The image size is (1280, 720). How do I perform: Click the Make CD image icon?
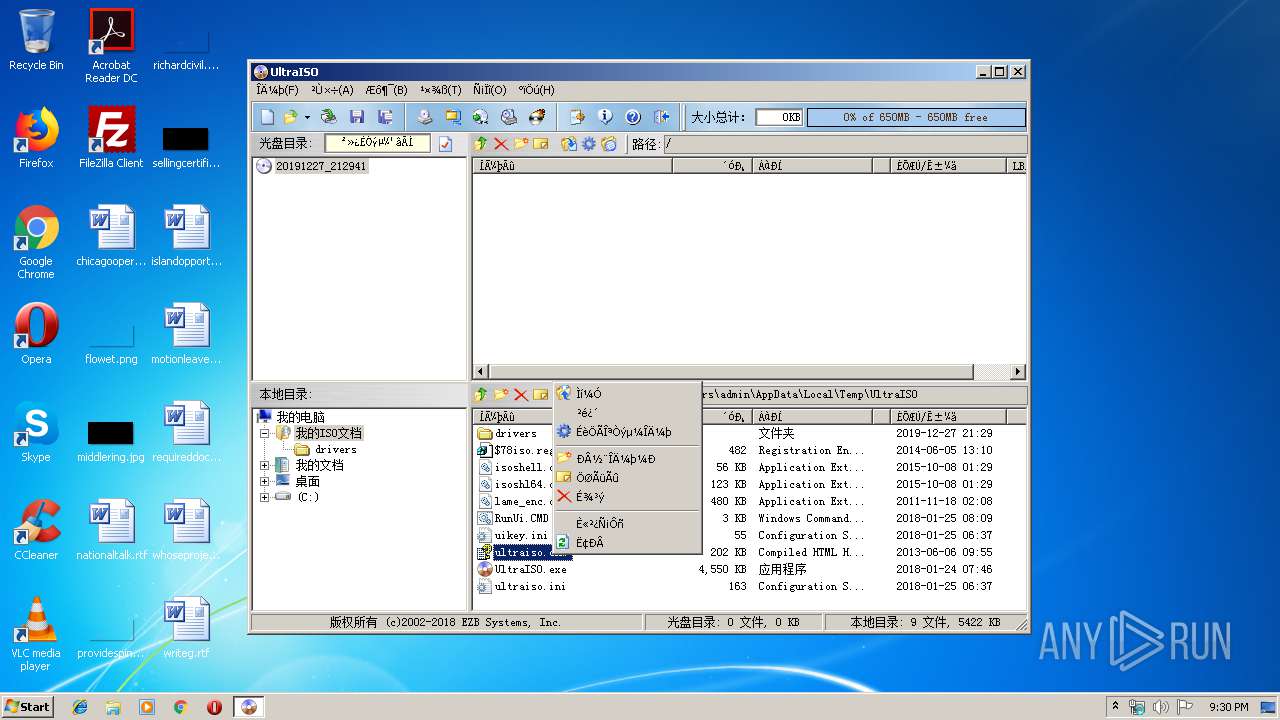coord(425,117)
